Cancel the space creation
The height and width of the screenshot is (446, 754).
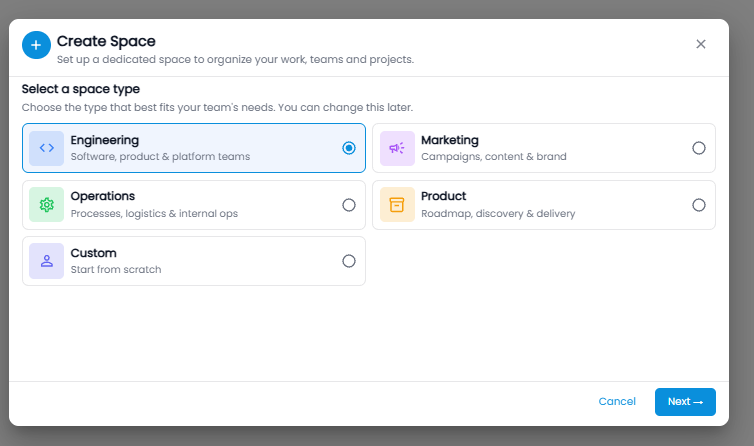617,402
